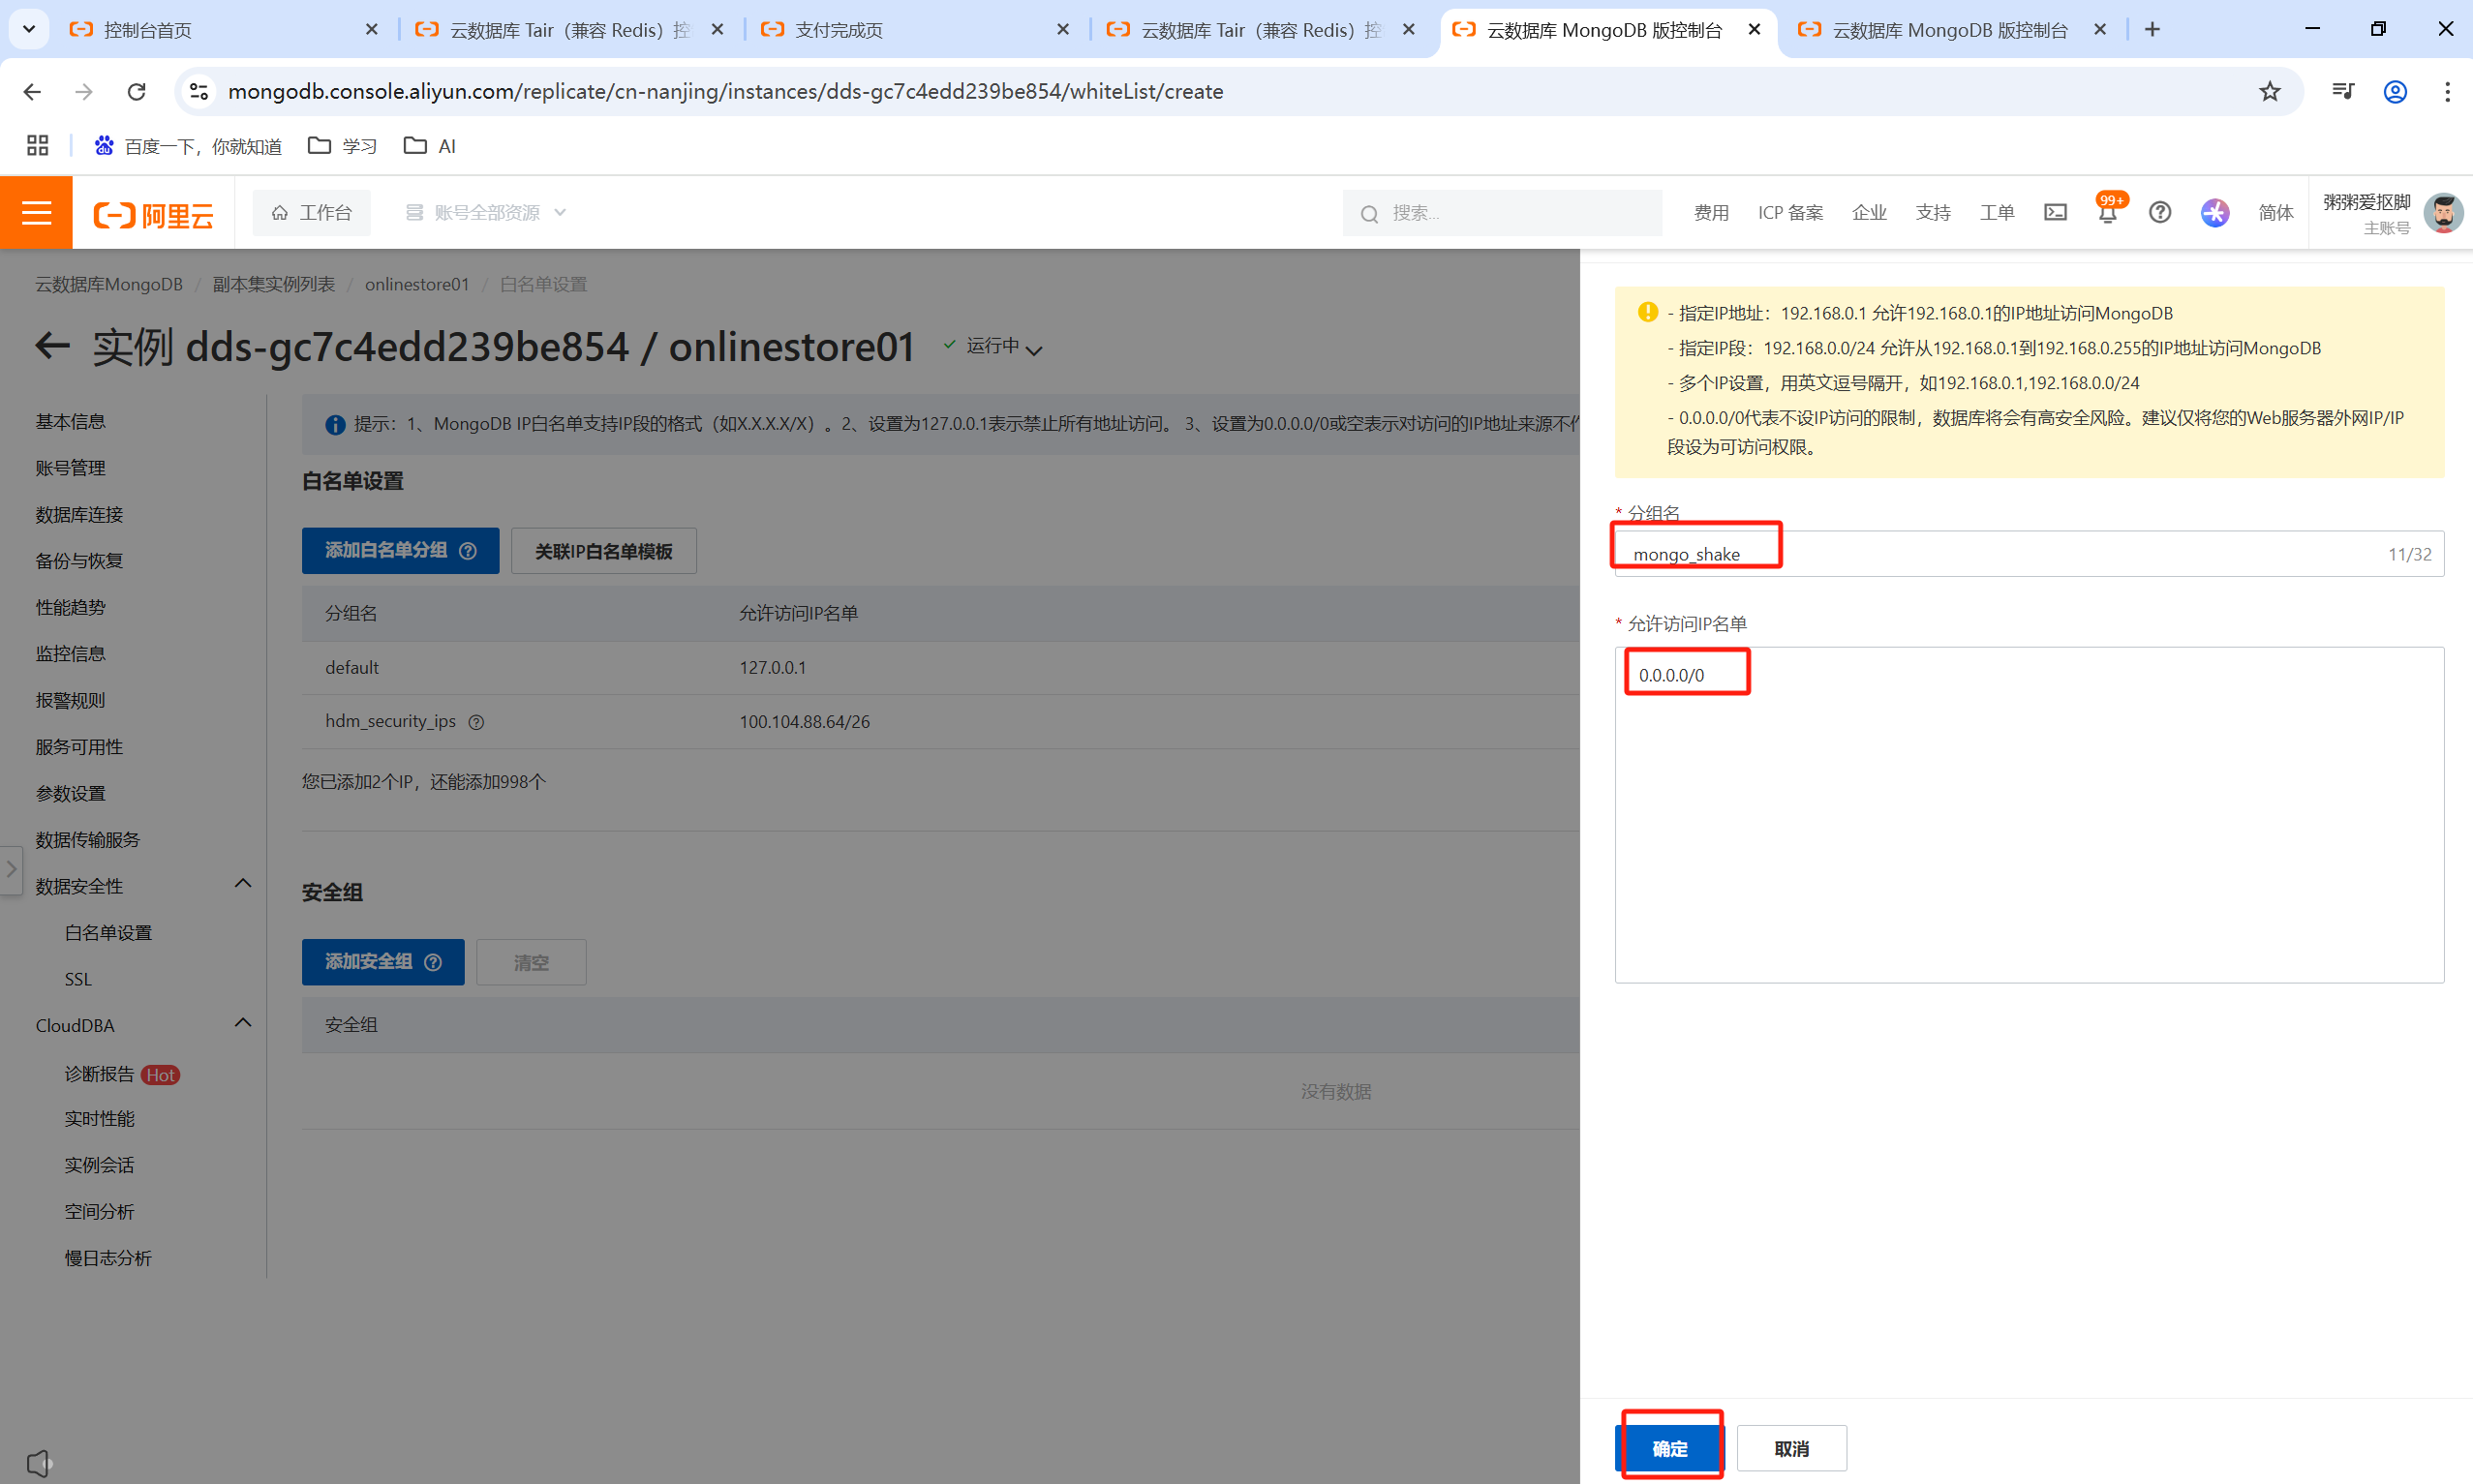Select 白名单设置 under 数据安全性
2473x1484 pixels.
point(108,932)
